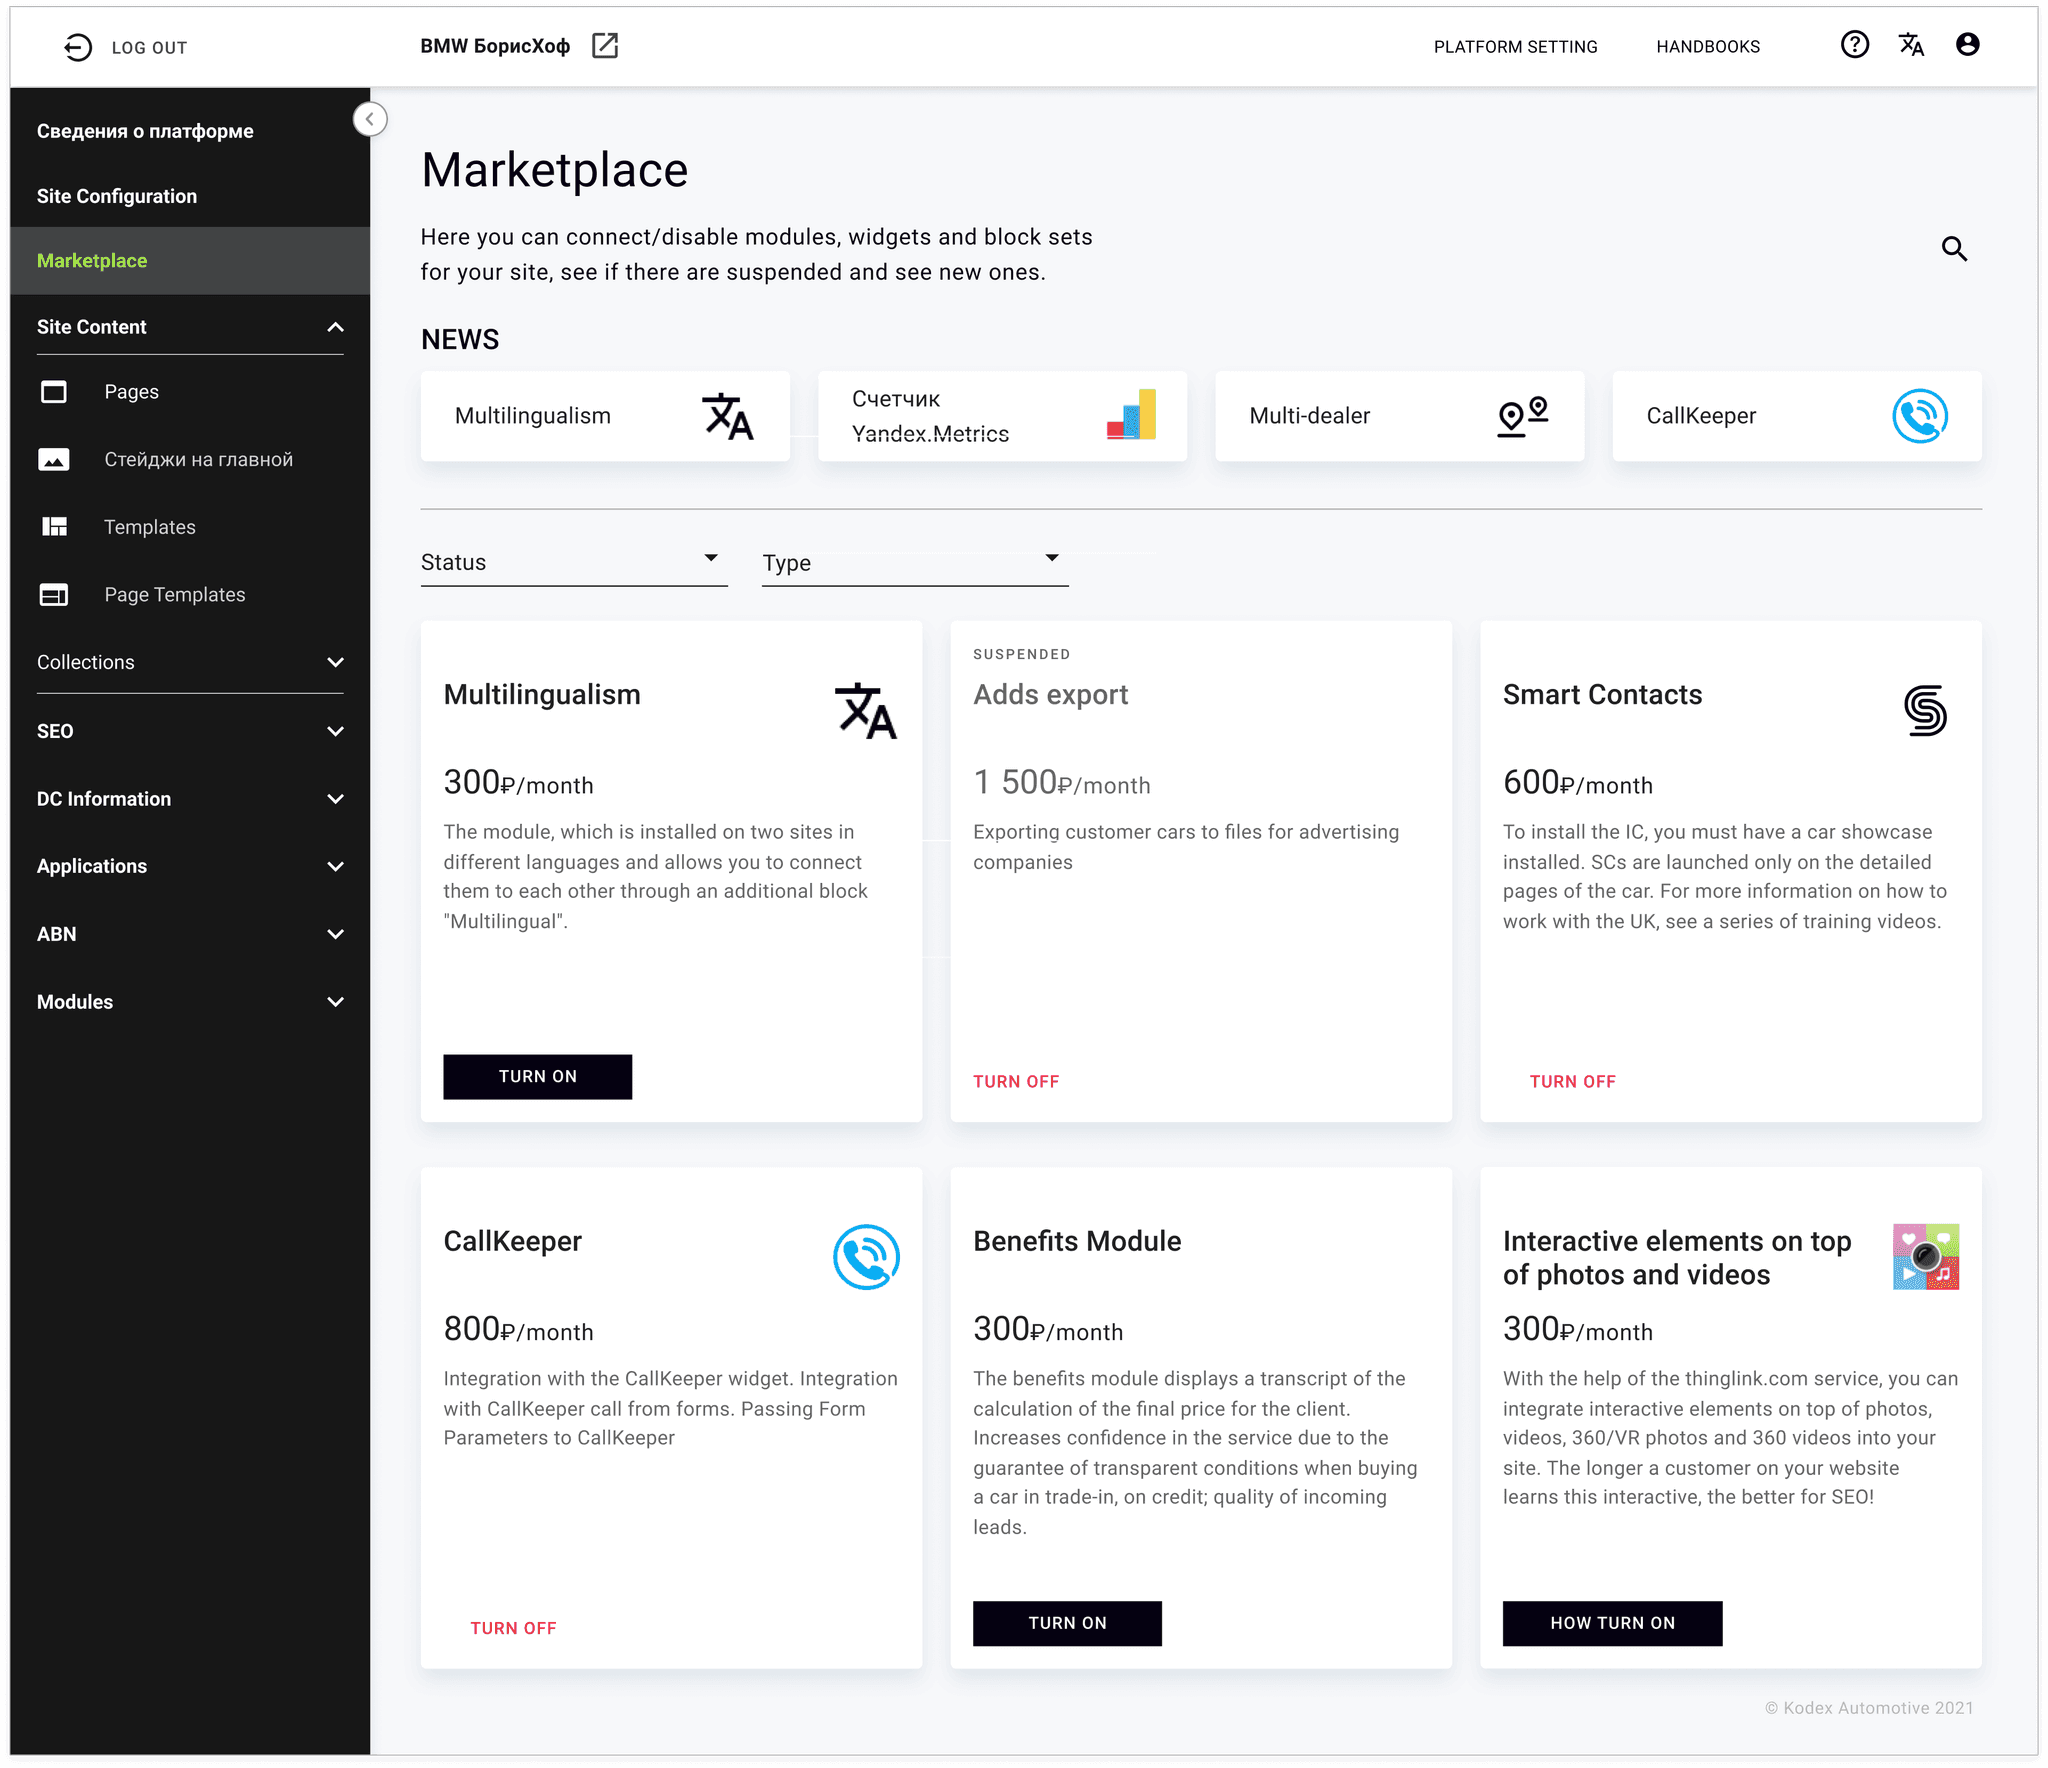Click the Log Out icon
The height and width of the screenshot is (1768, 2048).
(x=78, y=47)
